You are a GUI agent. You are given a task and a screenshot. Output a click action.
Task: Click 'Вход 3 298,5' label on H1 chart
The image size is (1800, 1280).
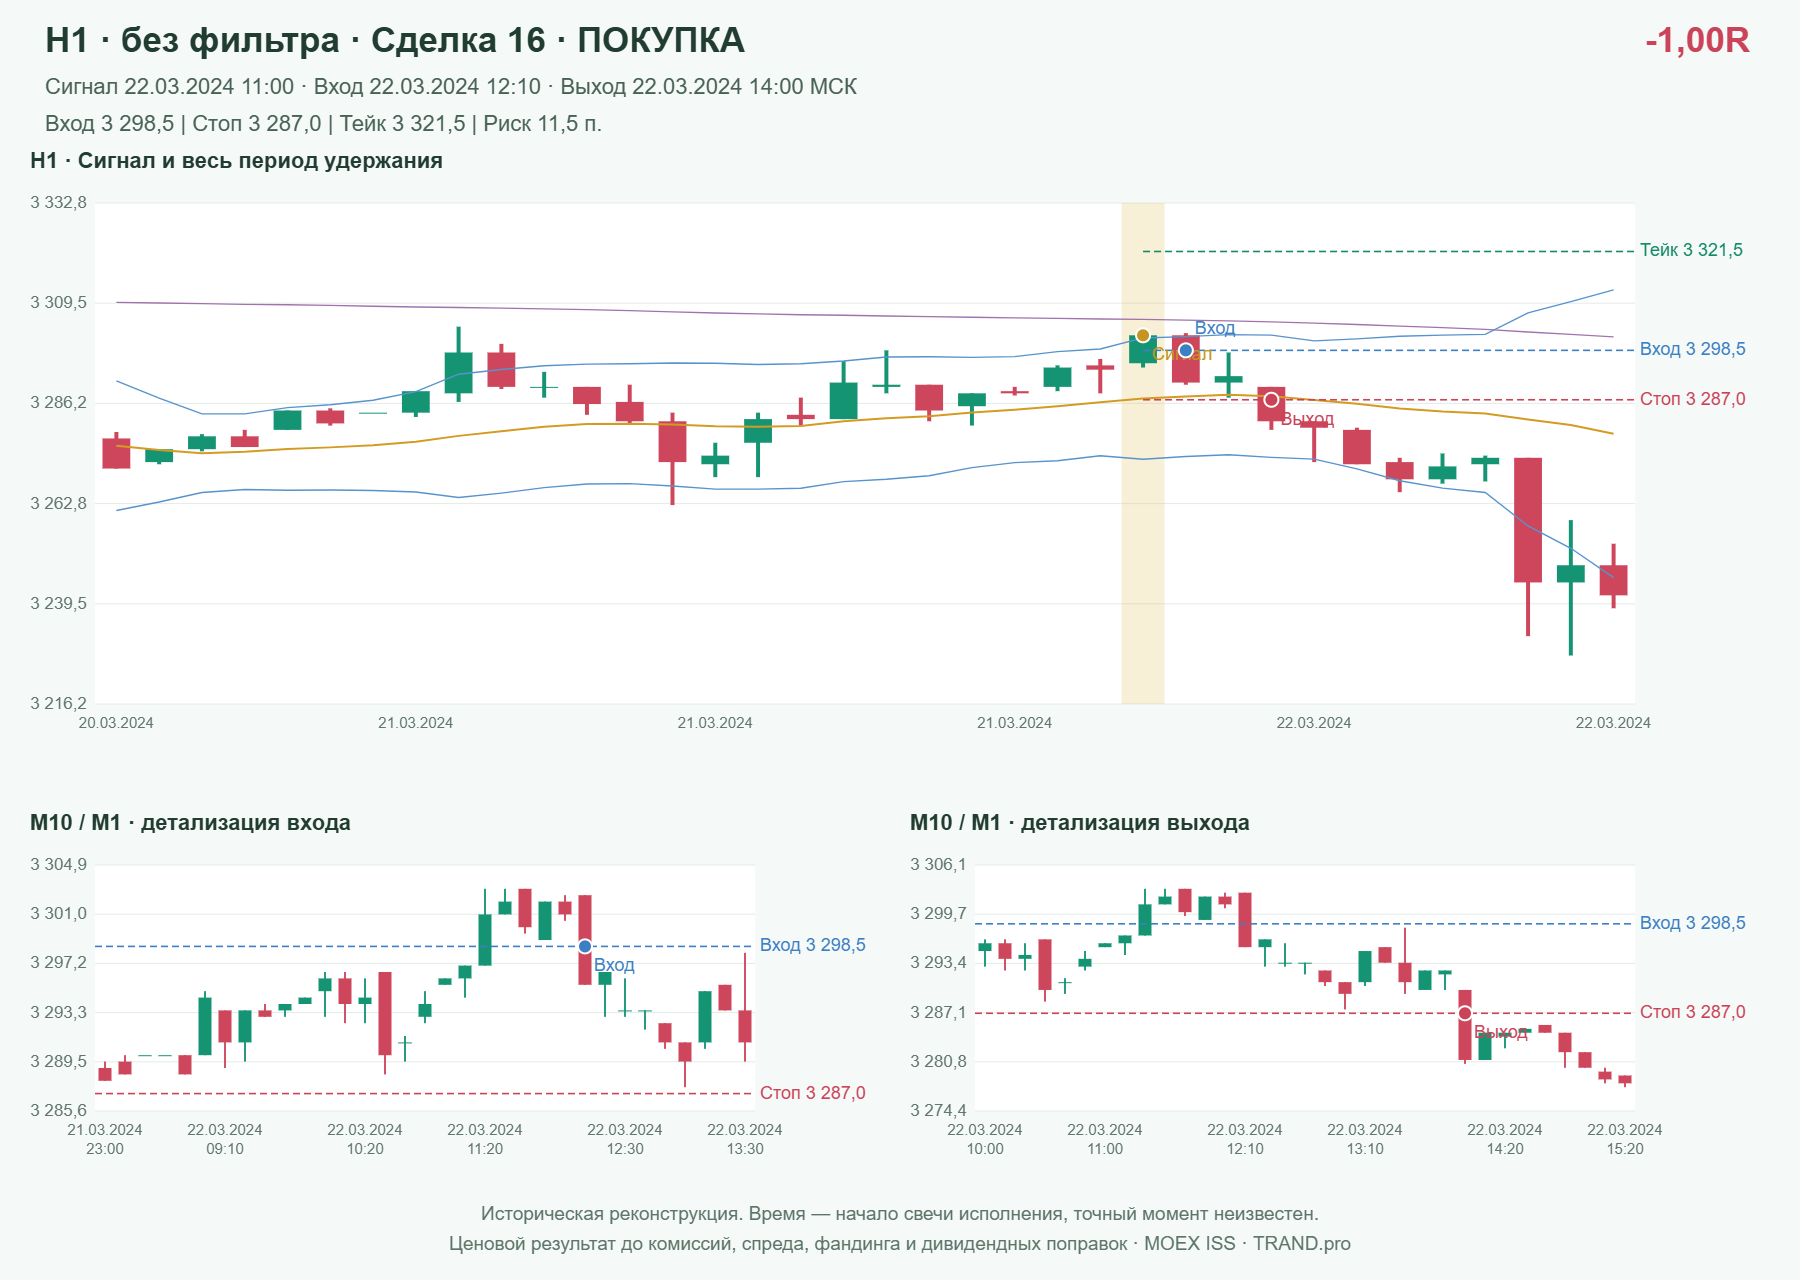(1693, 349)
